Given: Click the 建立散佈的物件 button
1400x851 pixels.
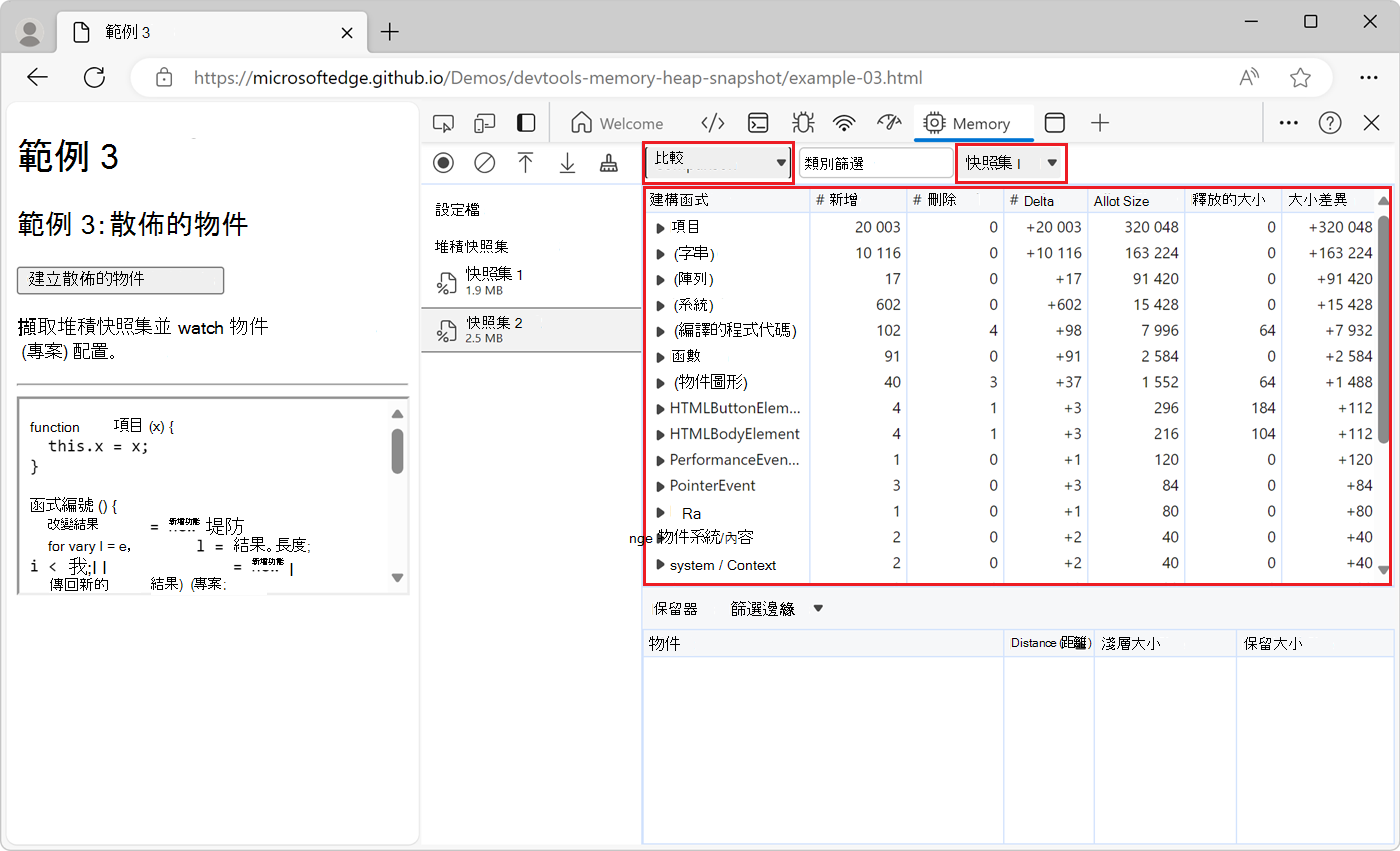Looking at the screenshot, I should point(120,280).
